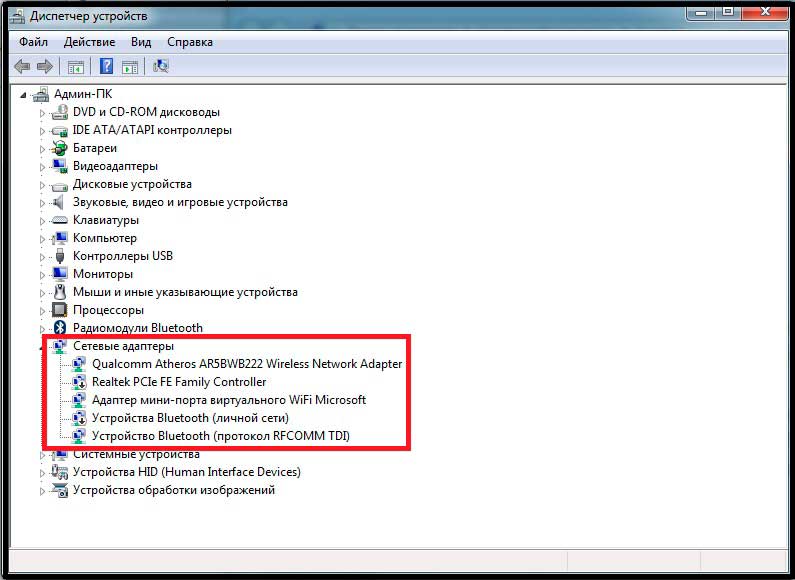
Task: Expand the Контроллеры USB category
Action: point(43,256)
